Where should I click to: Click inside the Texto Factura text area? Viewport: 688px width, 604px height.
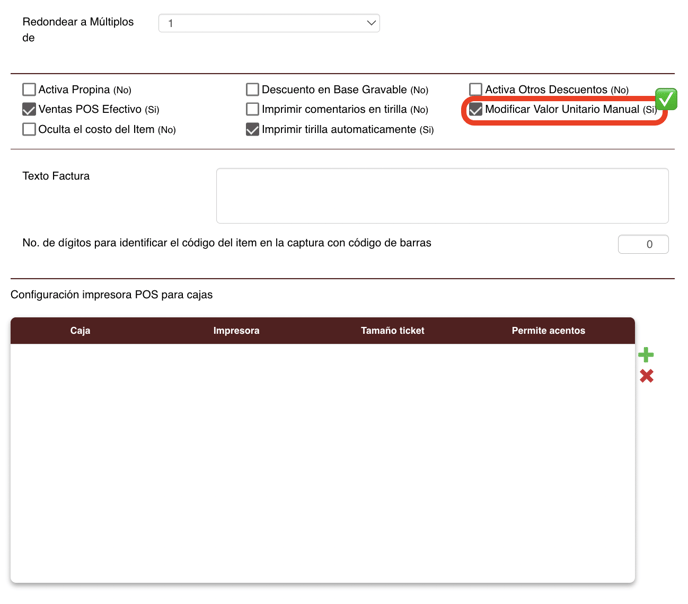[442, 196]
